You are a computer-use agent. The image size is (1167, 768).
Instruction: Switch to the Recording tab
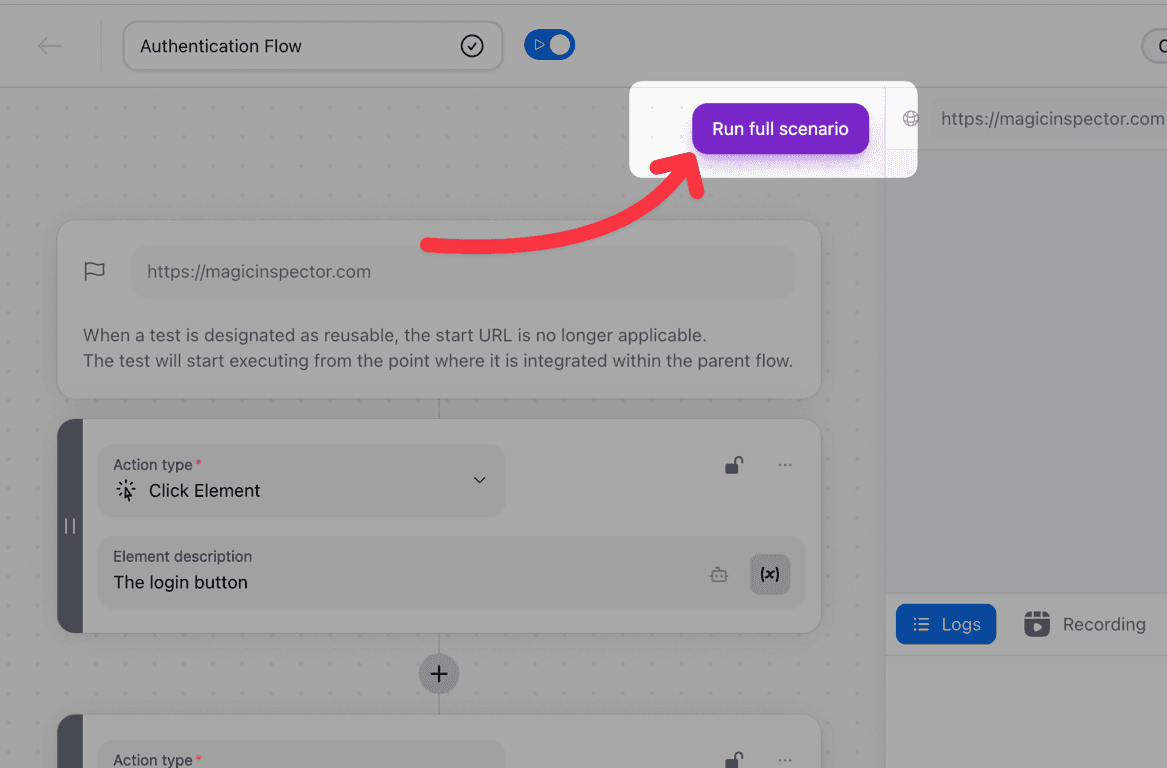(x=1085, y=624)
